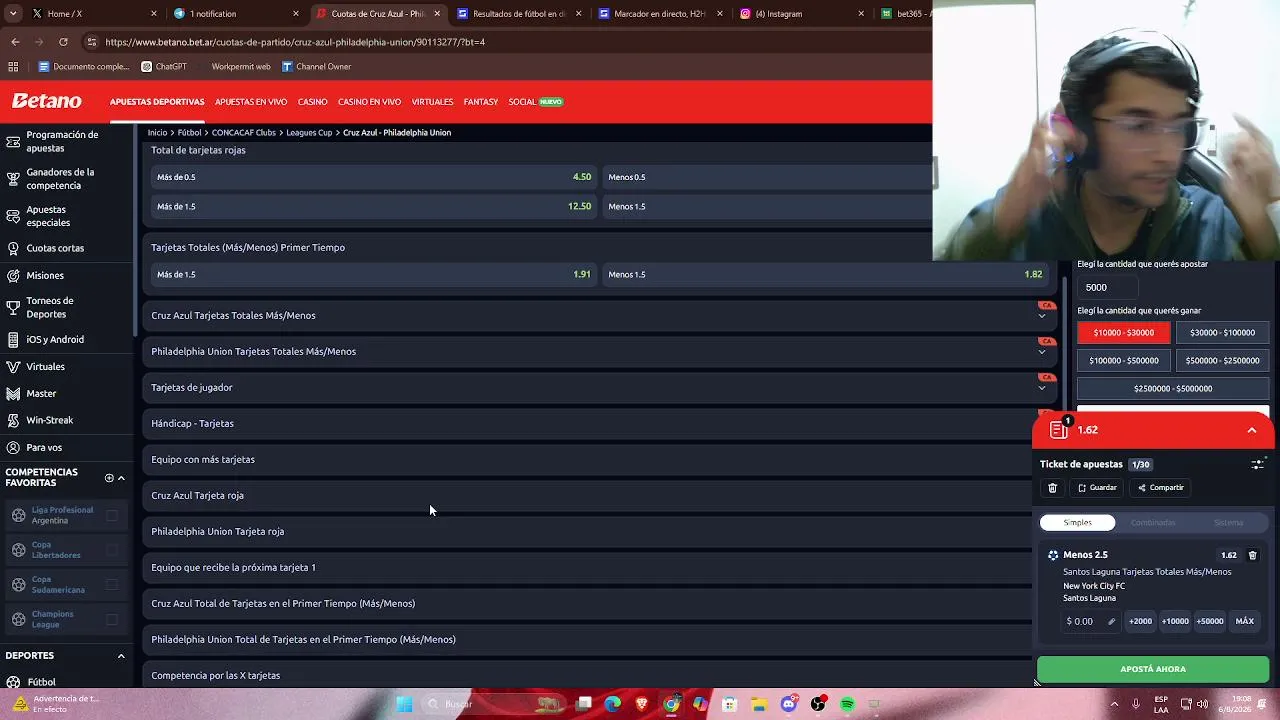The height and width of the screenshot is (720, 1280).
Task: Pick Más de 1.5 first half cards 1.91
Action: 374,274
